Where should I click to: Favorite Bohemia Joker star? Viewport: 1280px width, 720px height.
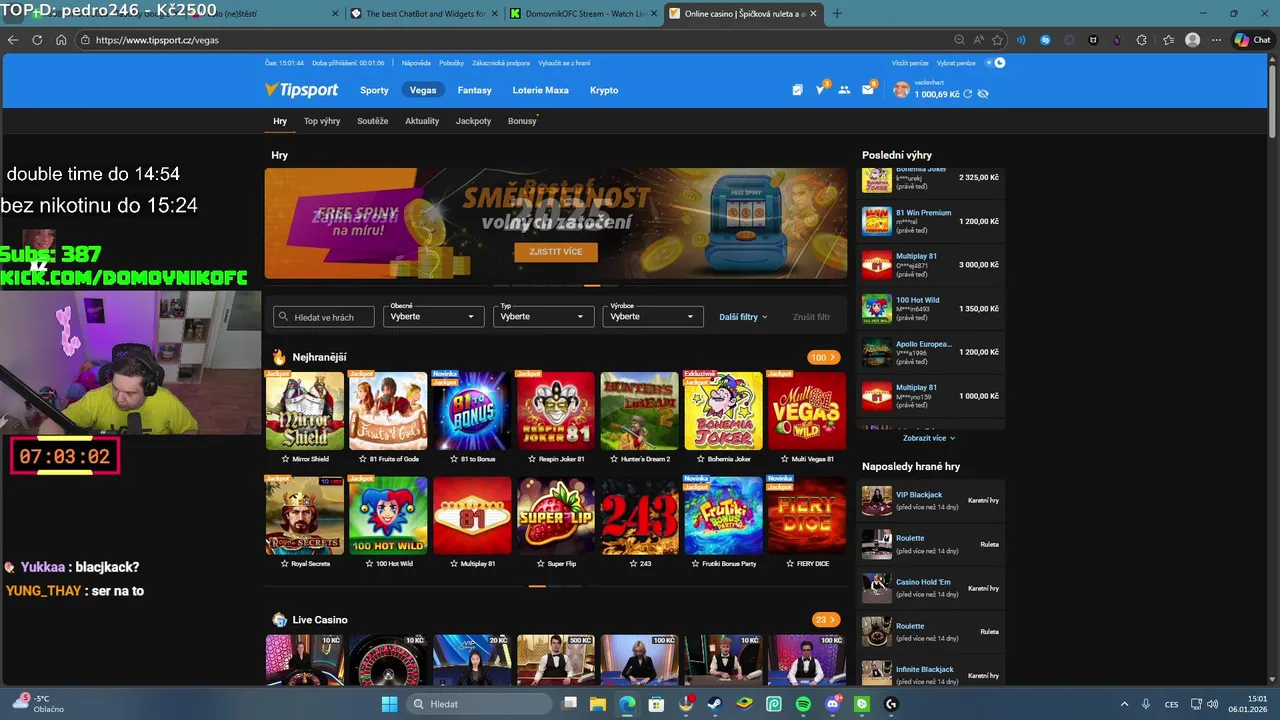[701, 459]
